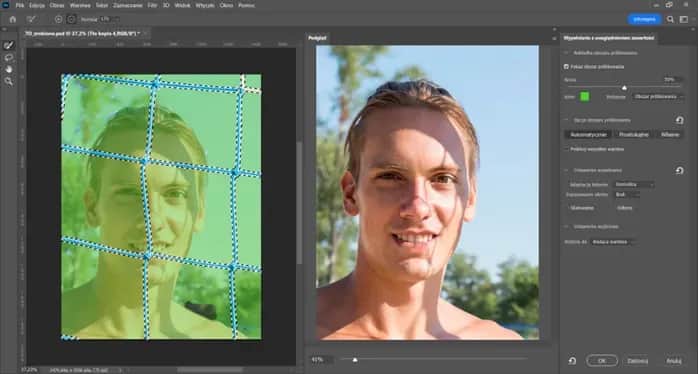Image resolution: width=698 pixels, height=374 pixels.
Task: Collapse the fill settings section
Action: pos(567,170)
